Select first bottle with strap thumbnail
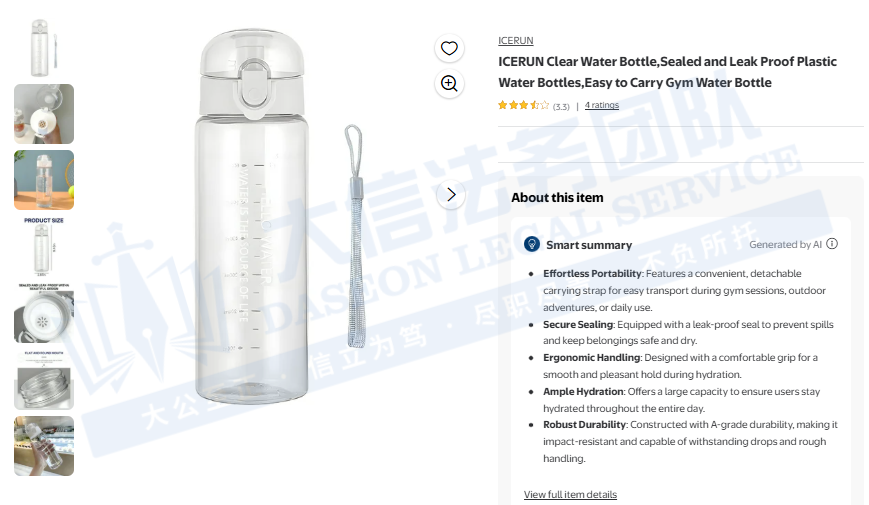This screenshot has height=505, width=869. point(44,48)
